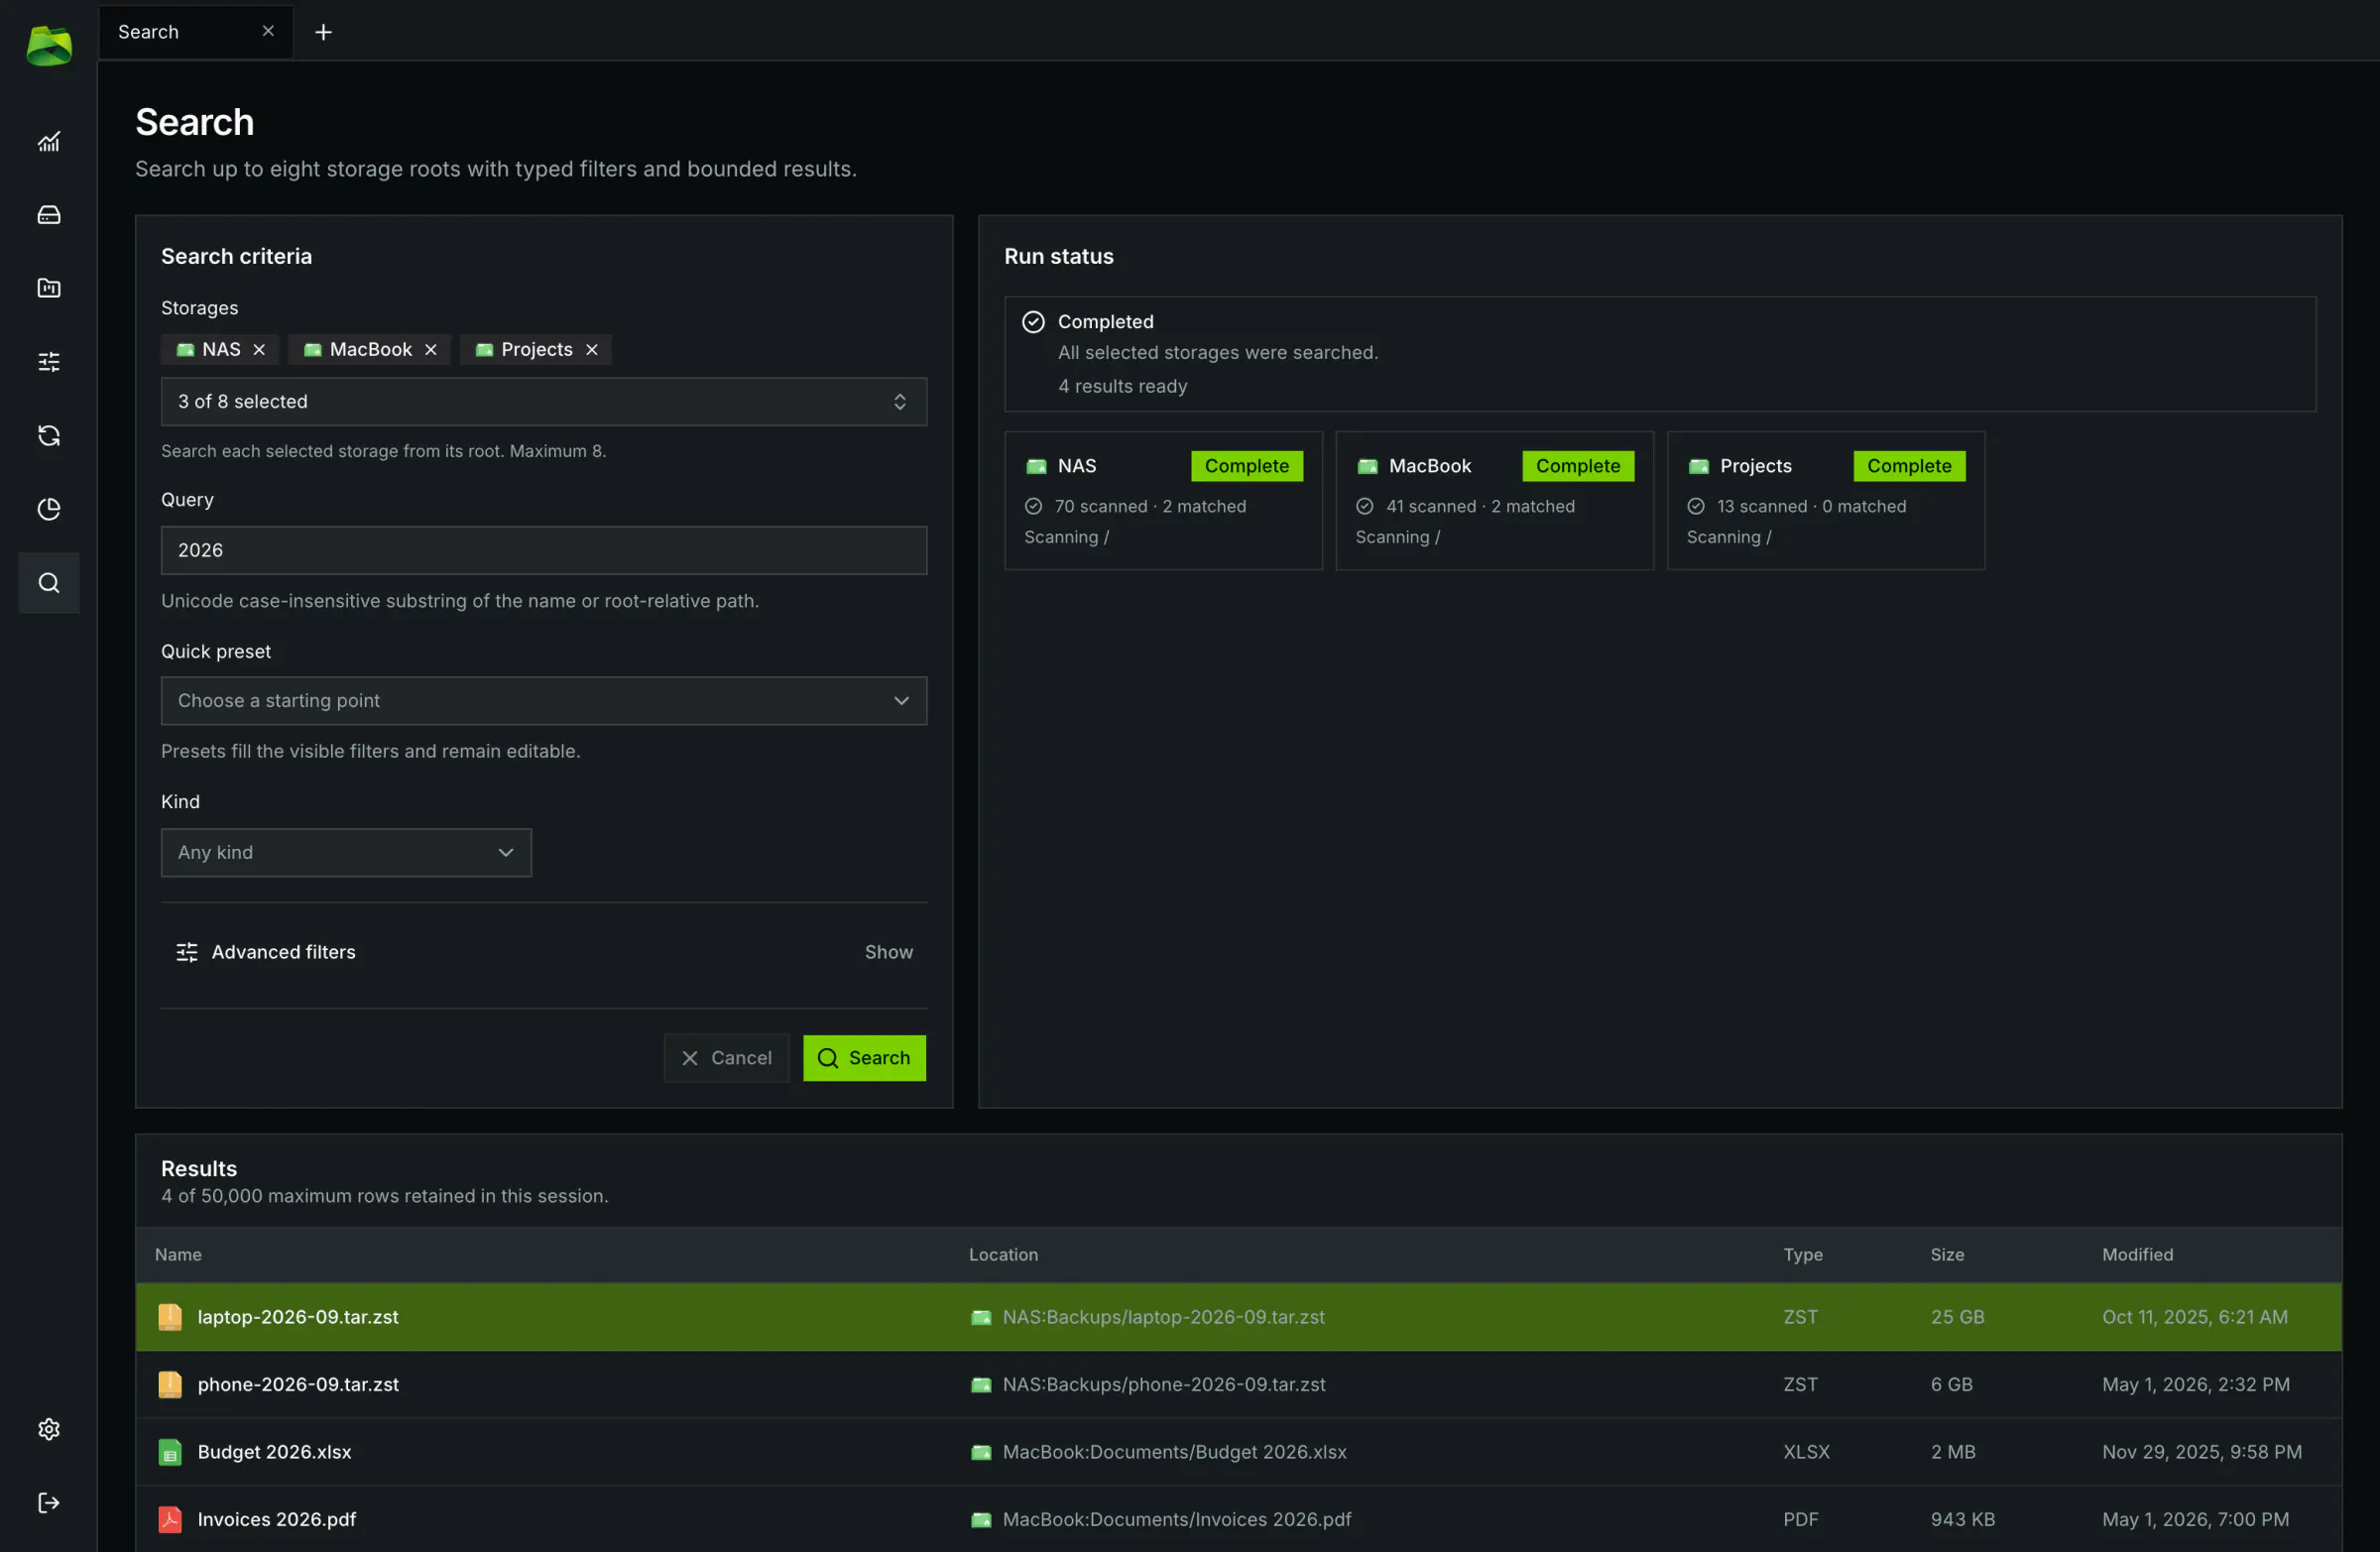2380x1552 pixels.
Task: Close the Search tab
Action: [268, 31]
